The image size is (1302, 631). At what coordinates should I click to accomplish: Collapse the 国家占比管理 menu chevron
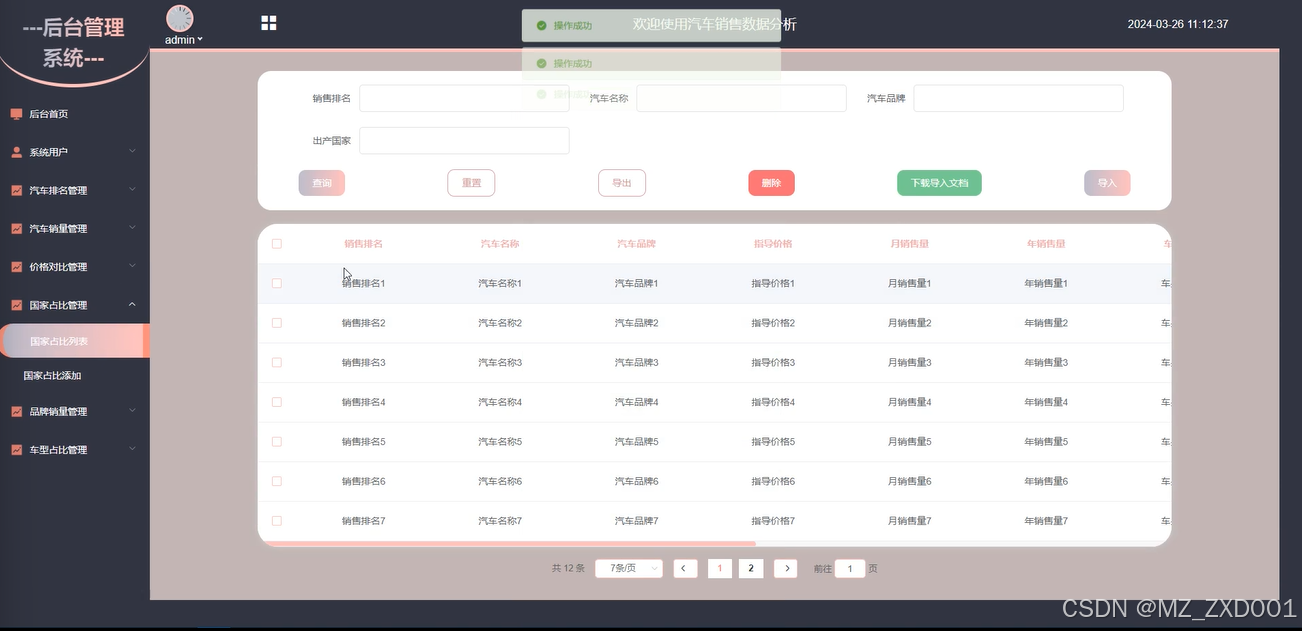132,305
